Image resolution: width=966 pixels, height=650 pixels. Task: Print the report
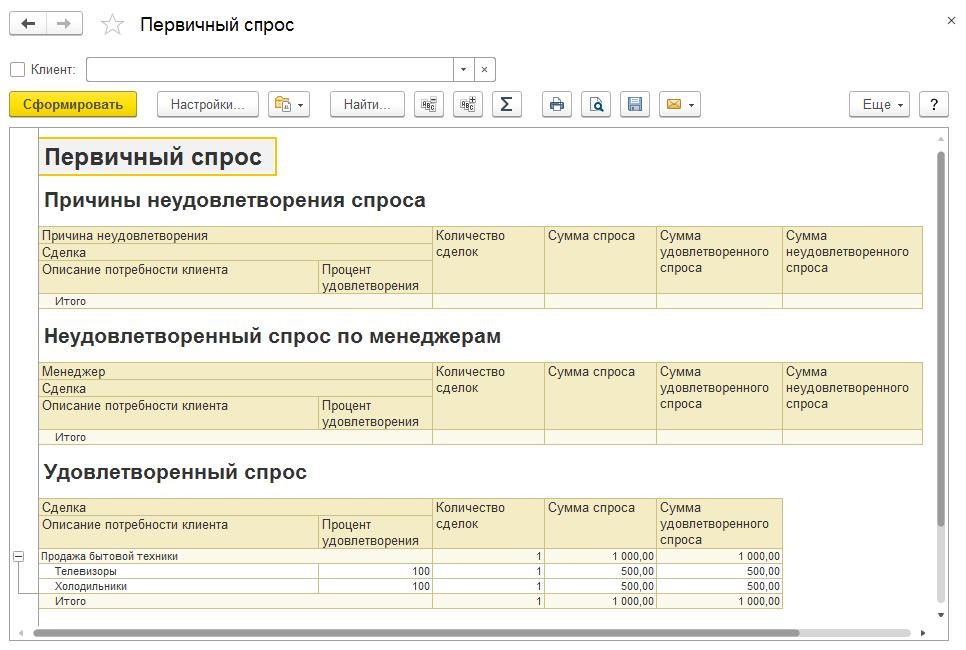coord(557,105)
